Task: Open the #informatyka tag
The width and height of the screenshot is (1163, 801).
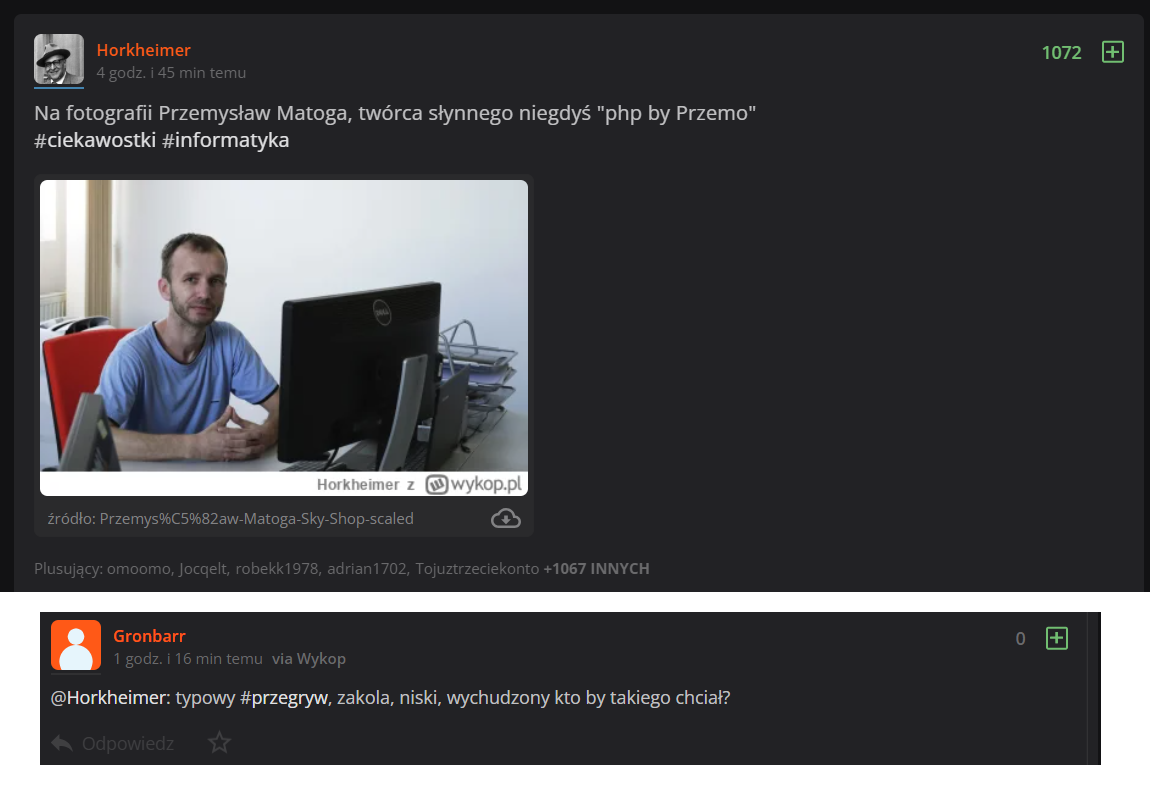Action: [225, 140]
